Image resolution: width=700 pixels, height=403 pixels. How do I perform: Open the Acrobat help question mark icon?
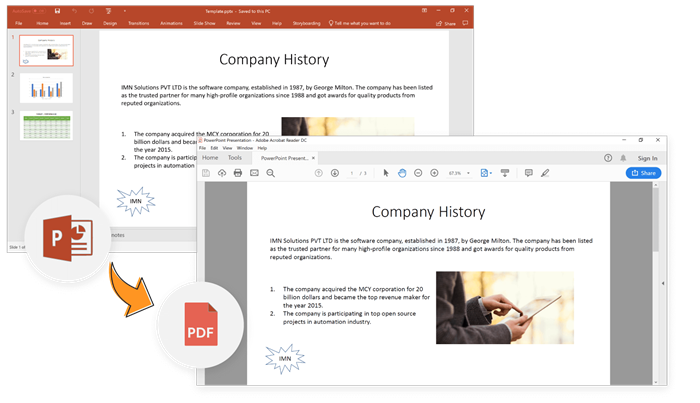pyautogui.click(x=608, y=157)
